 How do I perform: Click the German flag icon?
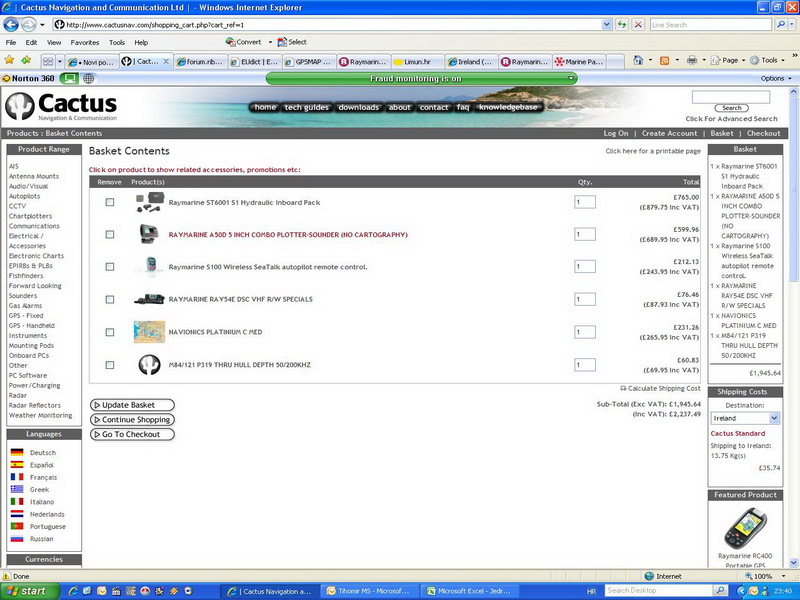17,453
